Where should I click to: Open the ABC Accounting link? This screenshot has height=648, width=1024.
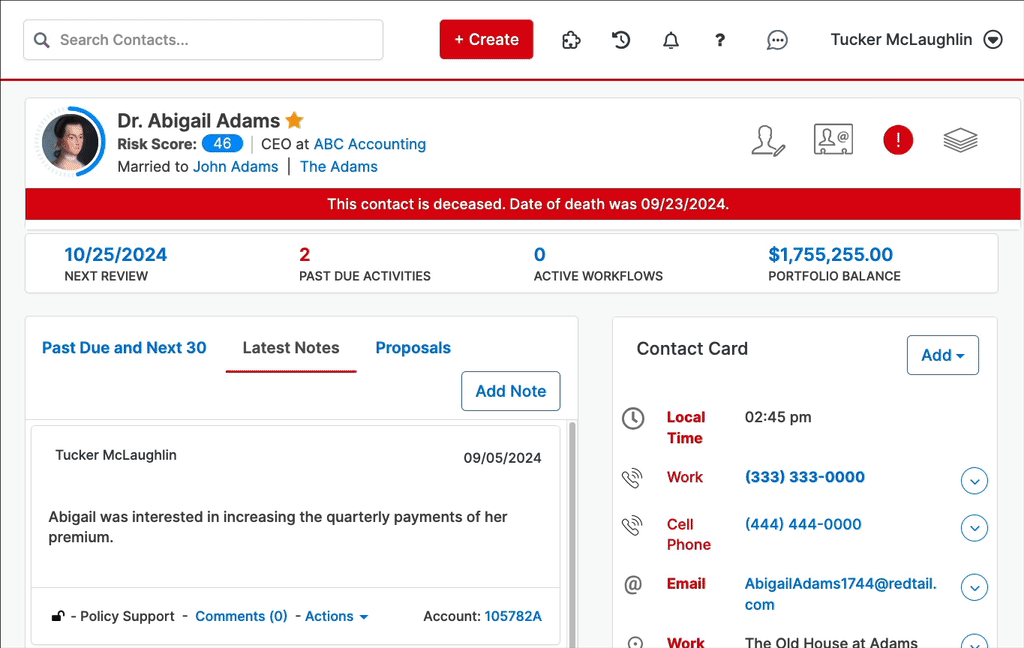point(370,144)
